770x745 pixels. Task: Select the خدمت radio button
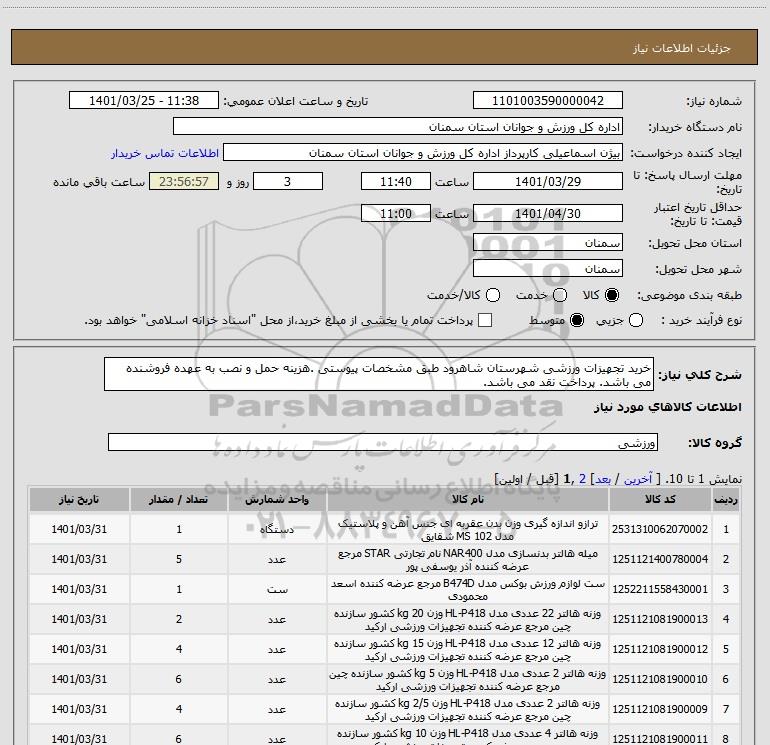tap(560, 295)
